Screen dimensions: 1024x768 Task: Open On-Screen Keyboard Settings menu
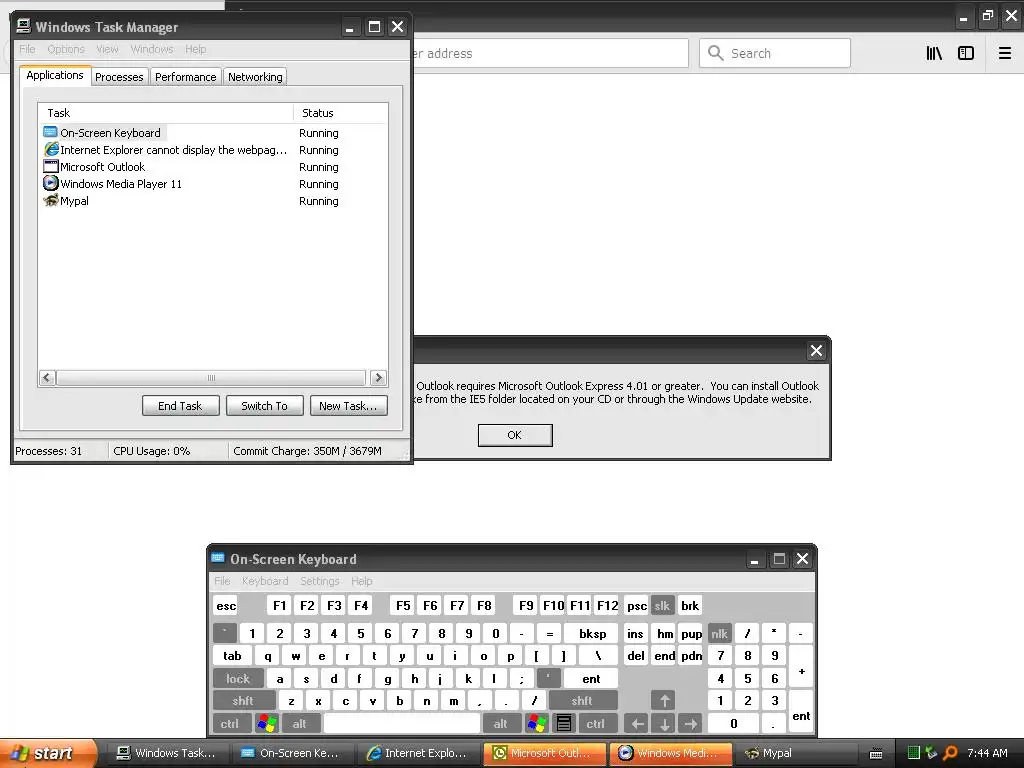(x=319, y=581)
